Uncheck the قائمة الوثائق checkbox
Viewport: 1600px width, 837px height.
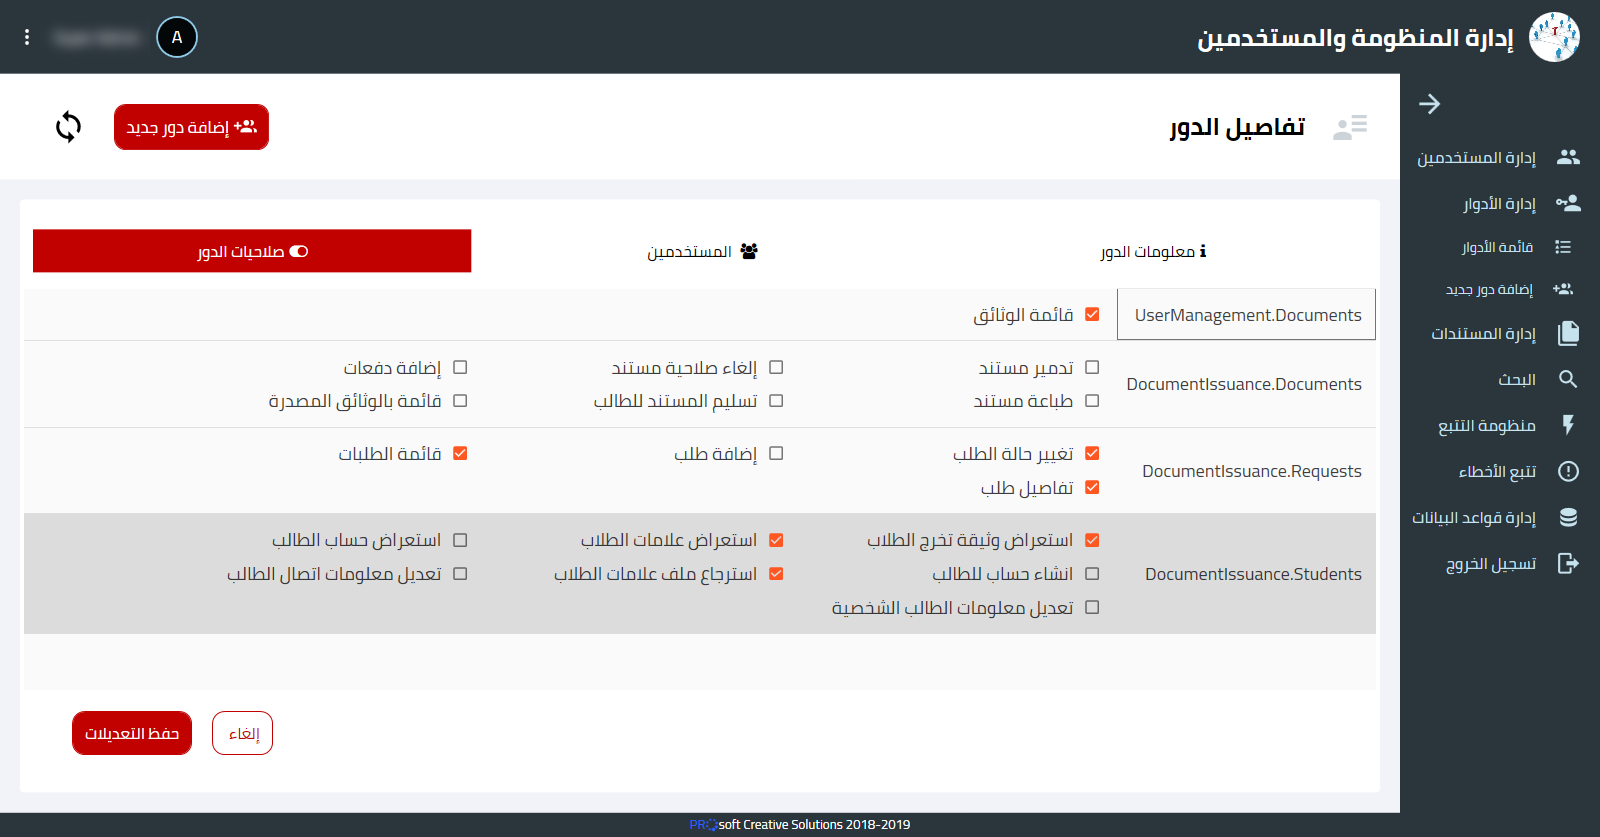point(1092,314)
